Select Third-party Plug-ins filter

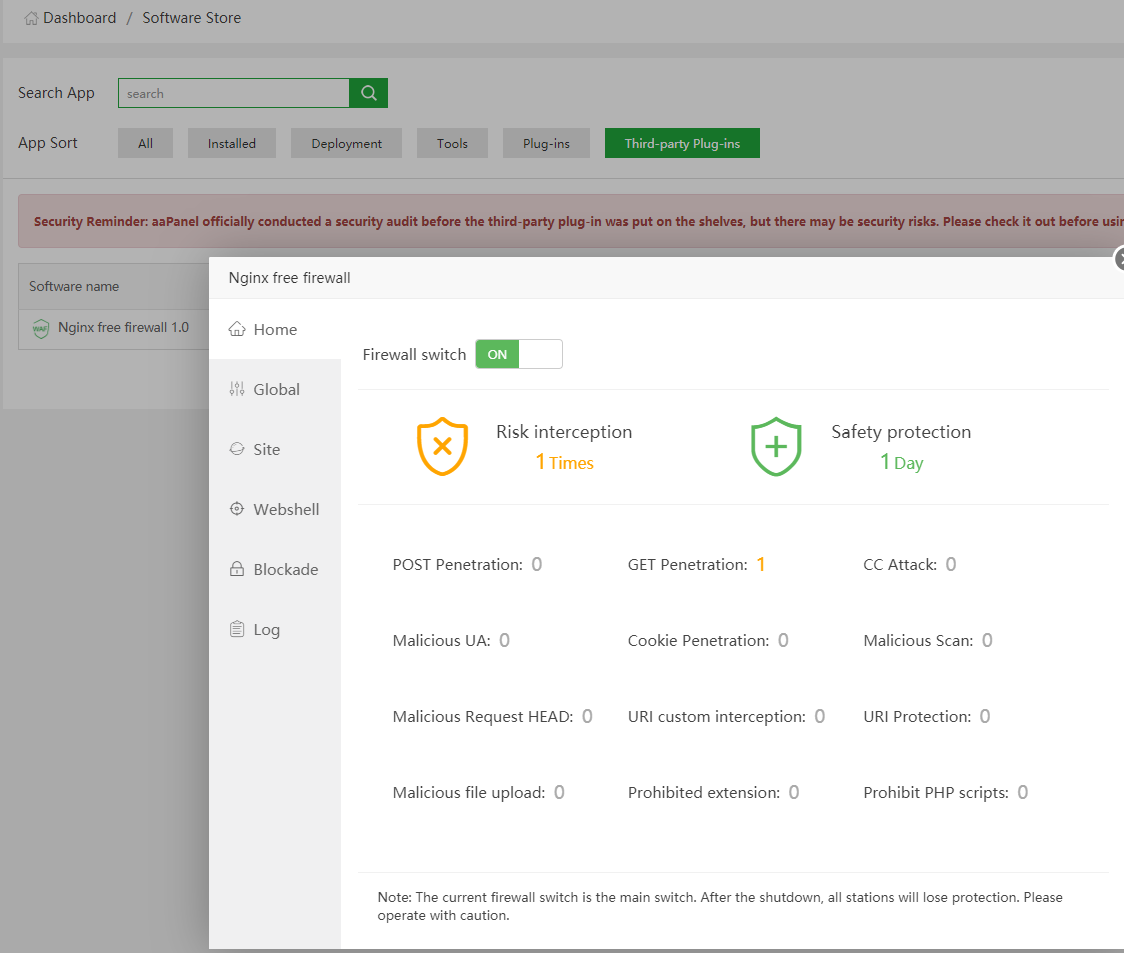(682, 143)
